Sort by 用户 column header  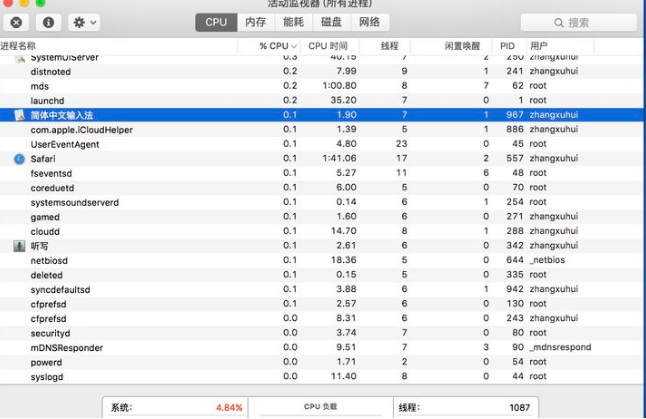pyautogui.click(x=540, y=46)
